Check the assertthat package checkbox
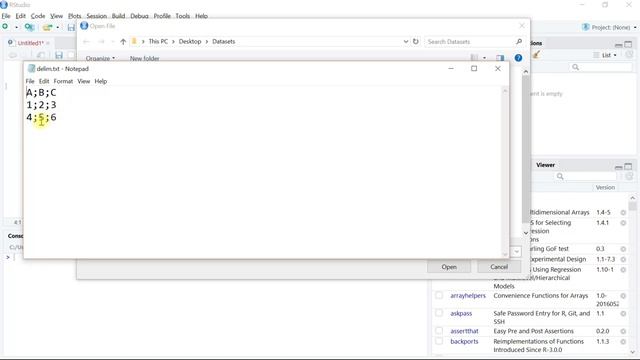The width and height of the screenshot is (640, 360). (439, 331)
